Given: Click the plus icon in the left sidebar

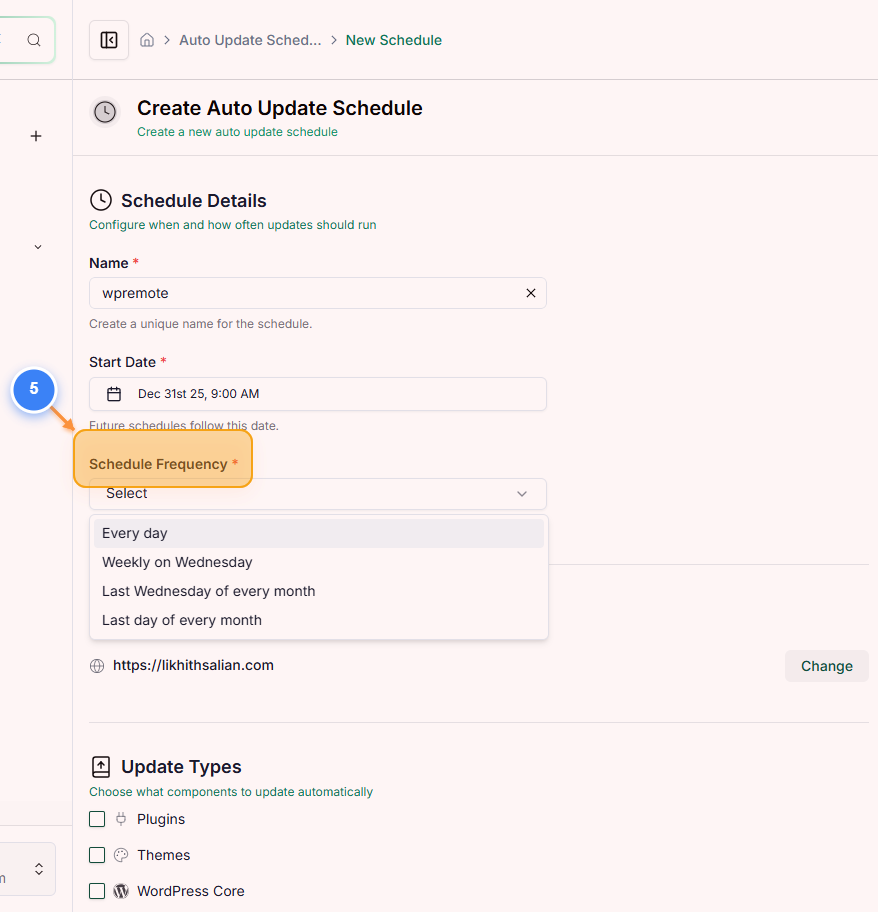Looking at the screenshot, I should (x=35, y=136).
